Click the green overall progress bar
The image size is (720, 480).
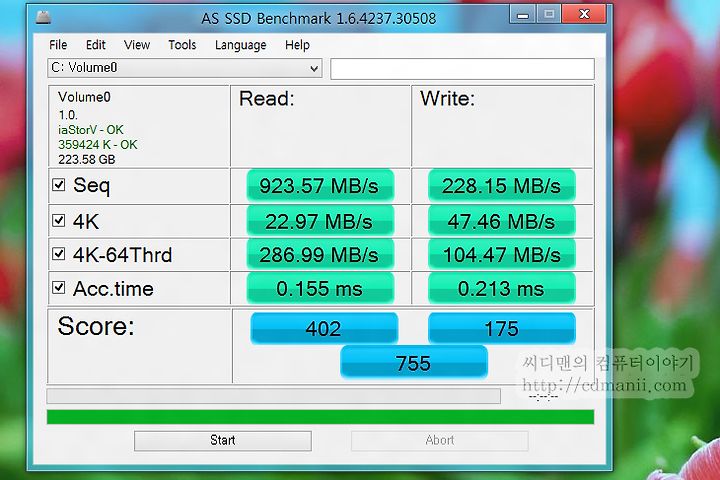tap(321, 417)
